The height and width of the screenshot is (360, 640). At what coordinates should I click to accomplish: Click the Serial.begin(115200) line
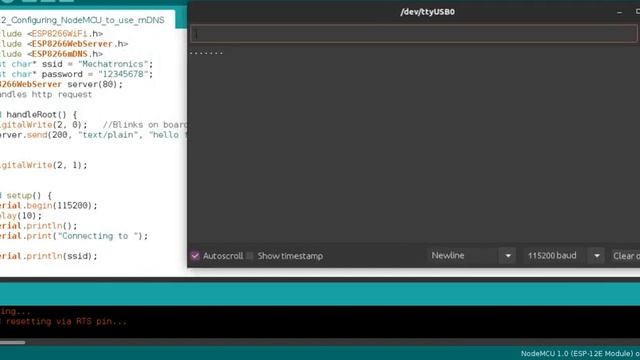click(x=49, y=206)
